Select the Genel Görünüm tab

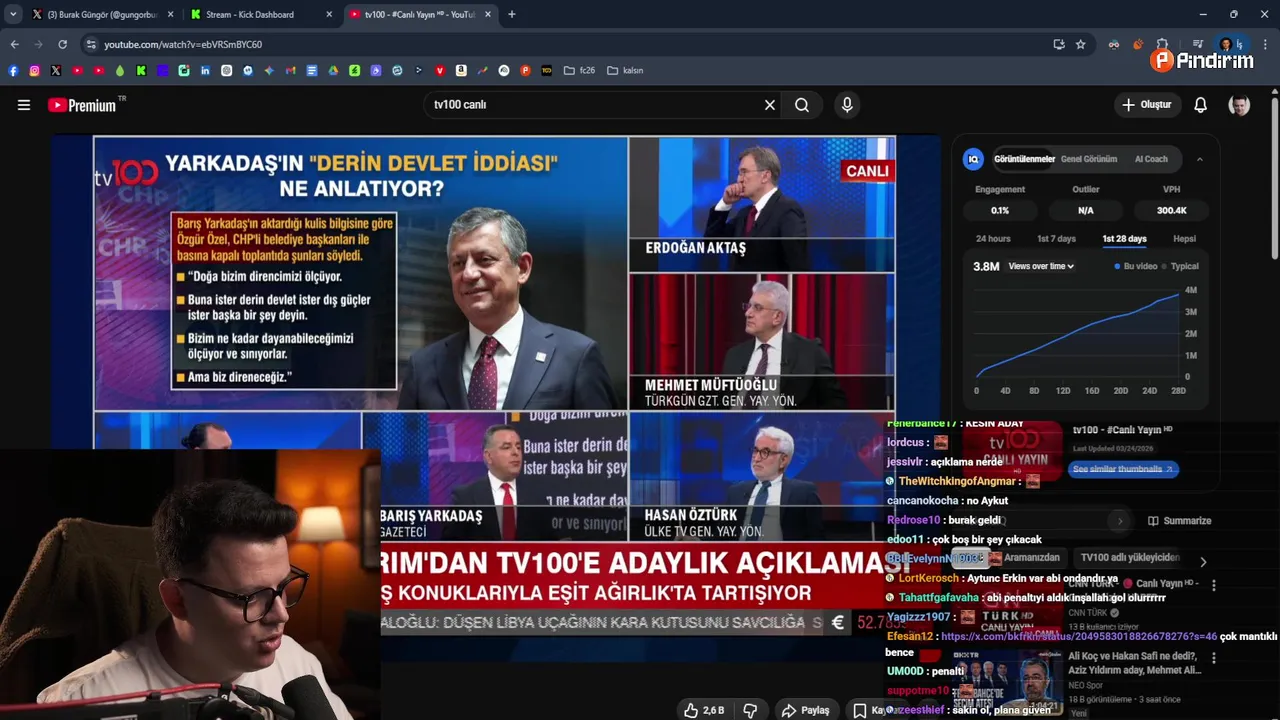1089,159
